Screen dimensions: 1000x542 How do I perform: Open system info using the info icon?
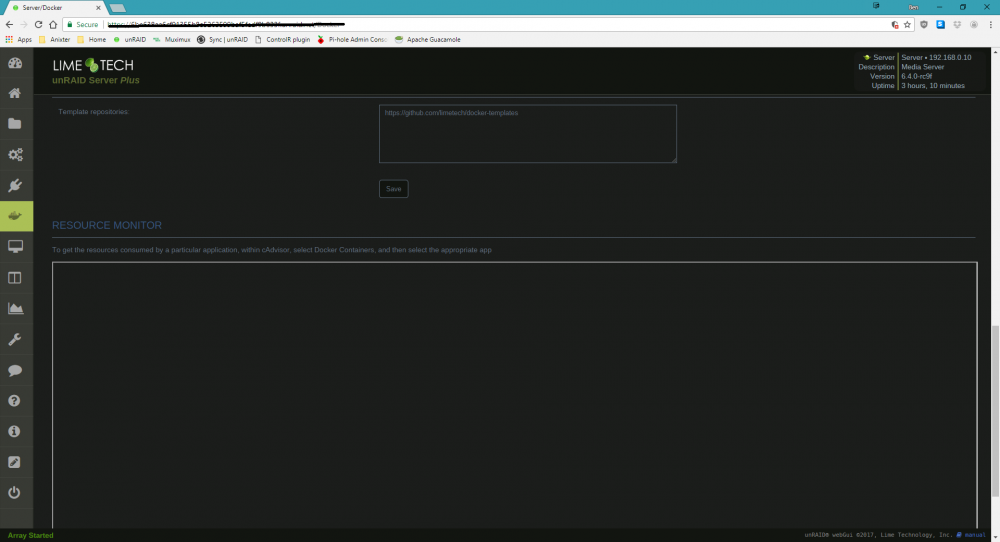click(15, 432)
